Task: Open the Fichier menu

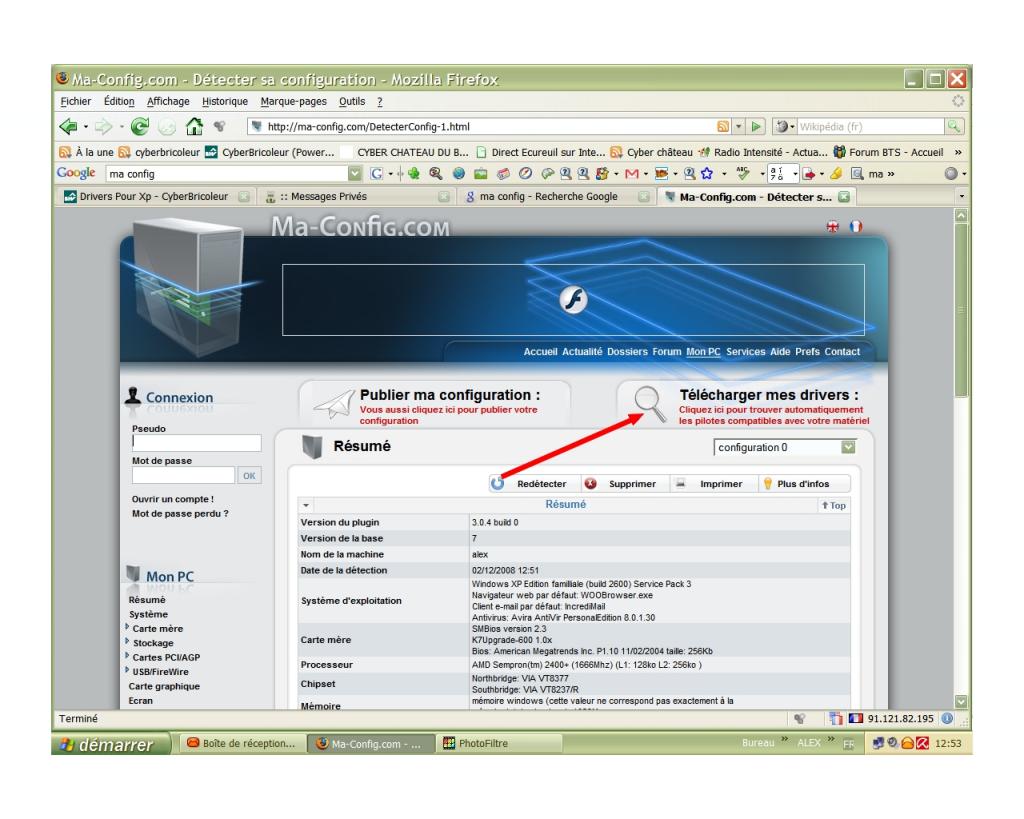Action: [76, 101]
